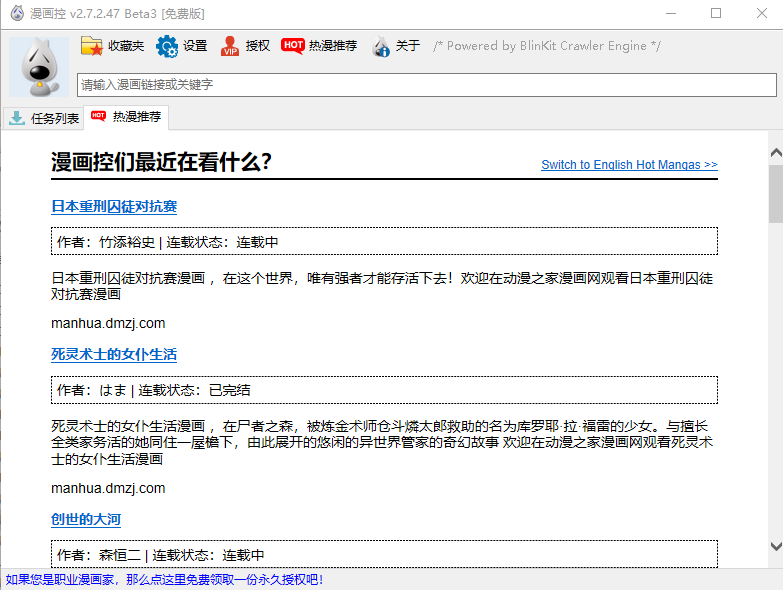783x590 pixels.
Task: Click the VIP authorization icon
Action: tap(230, 46)
